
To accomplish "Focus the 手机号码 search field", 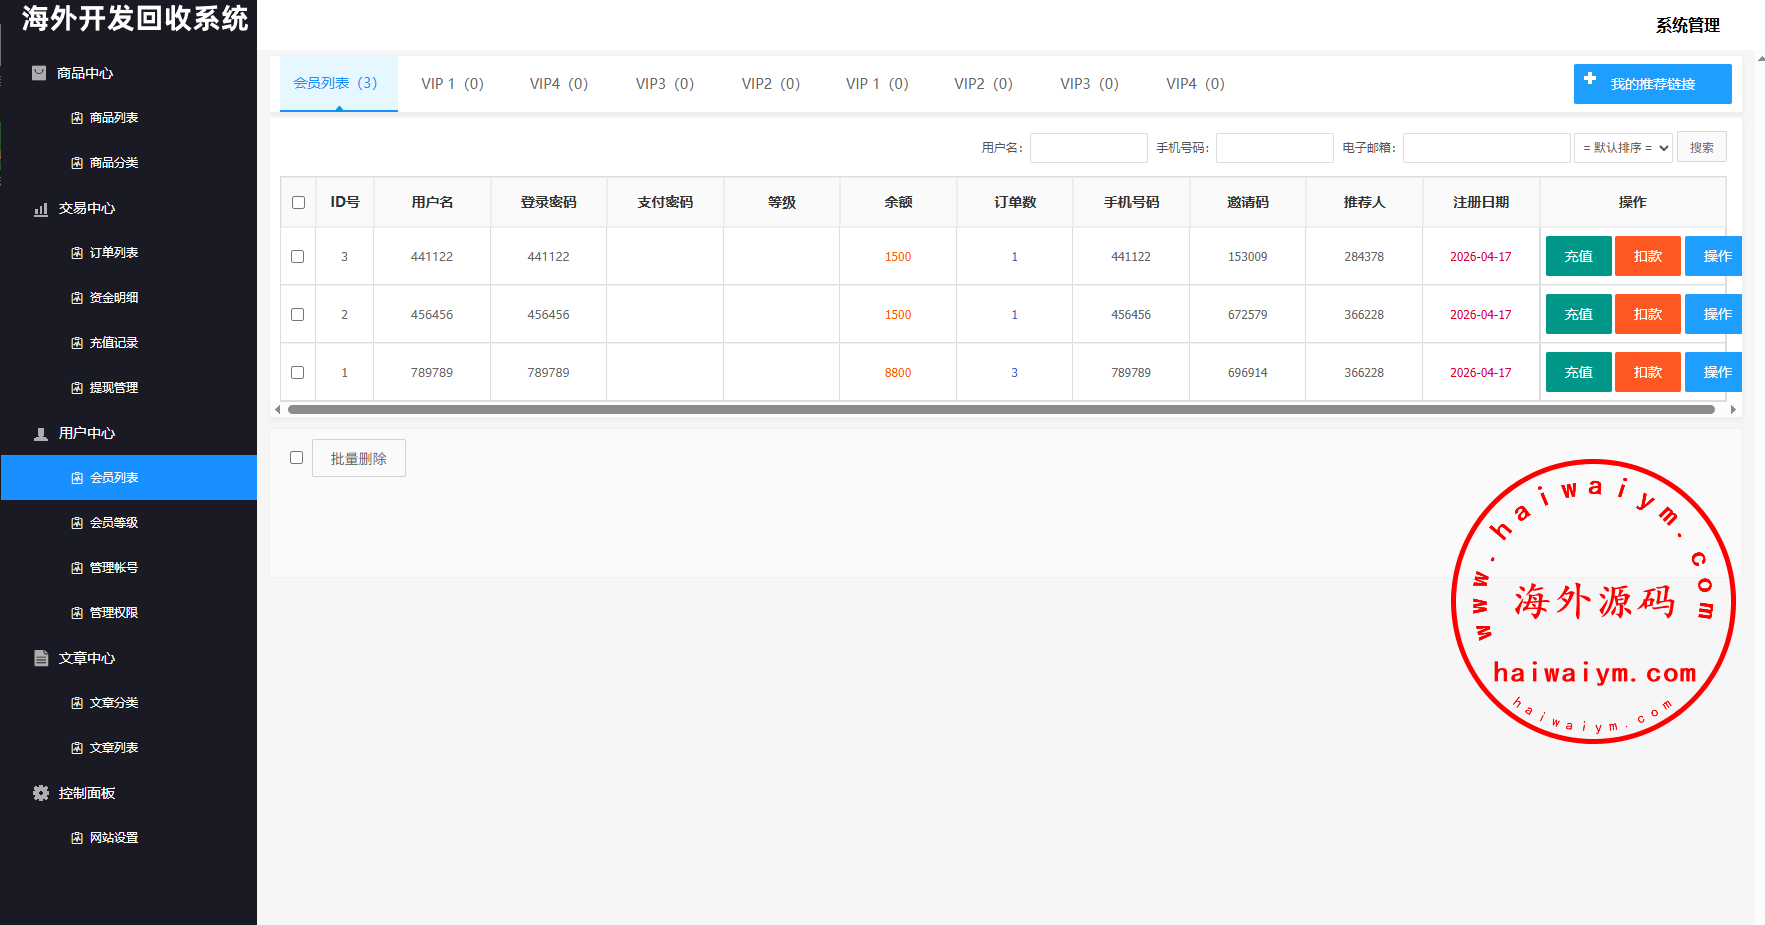I will coord(1274,148).
